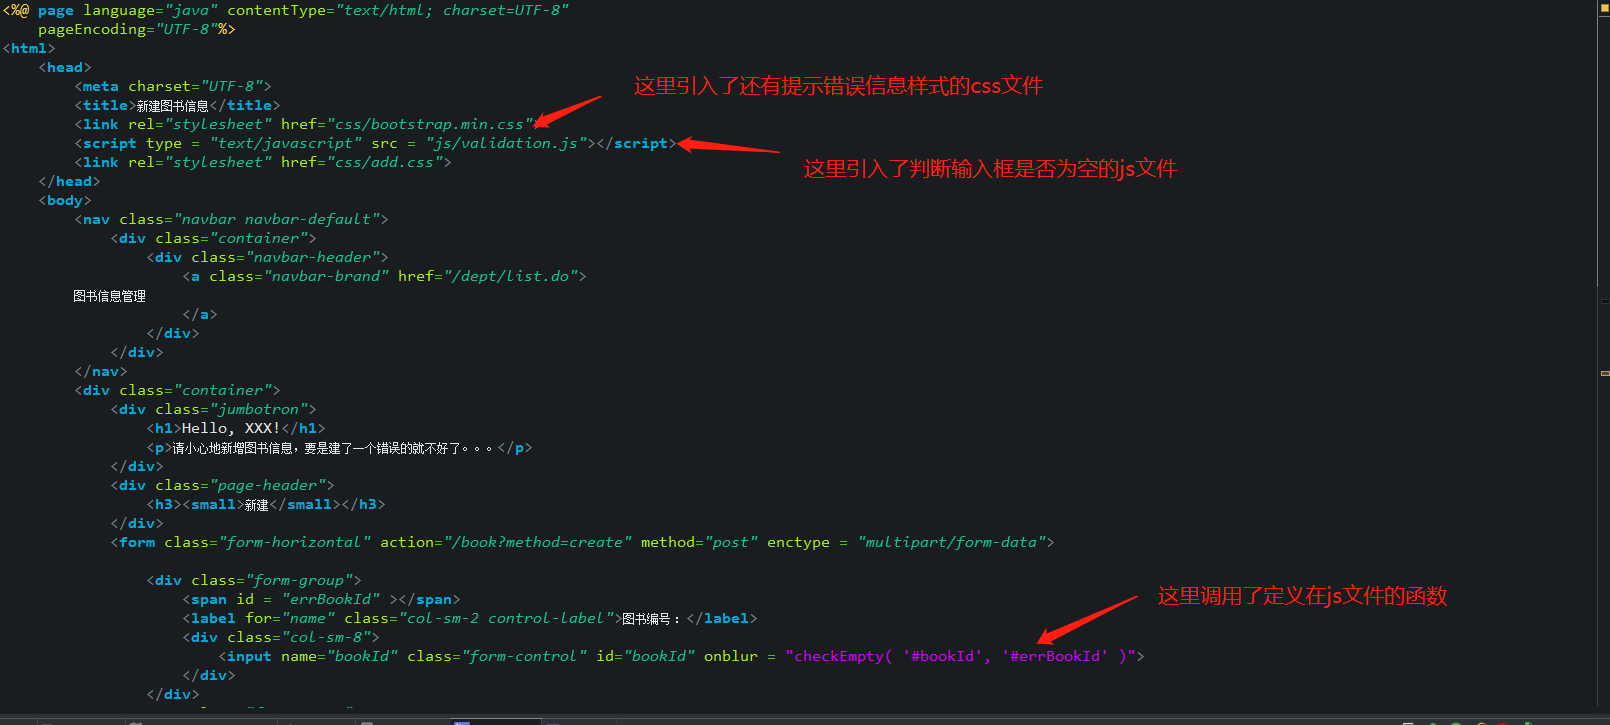This screenshot has height=725, width=1610.
Task: Click the small text 新建
Action: point(256,505)
